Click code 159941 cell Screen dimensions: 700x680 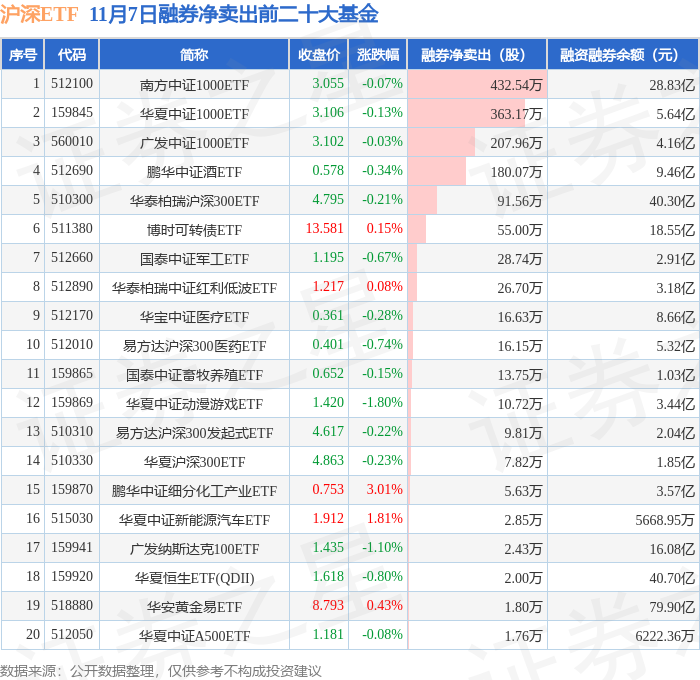[x=72, y=548]
